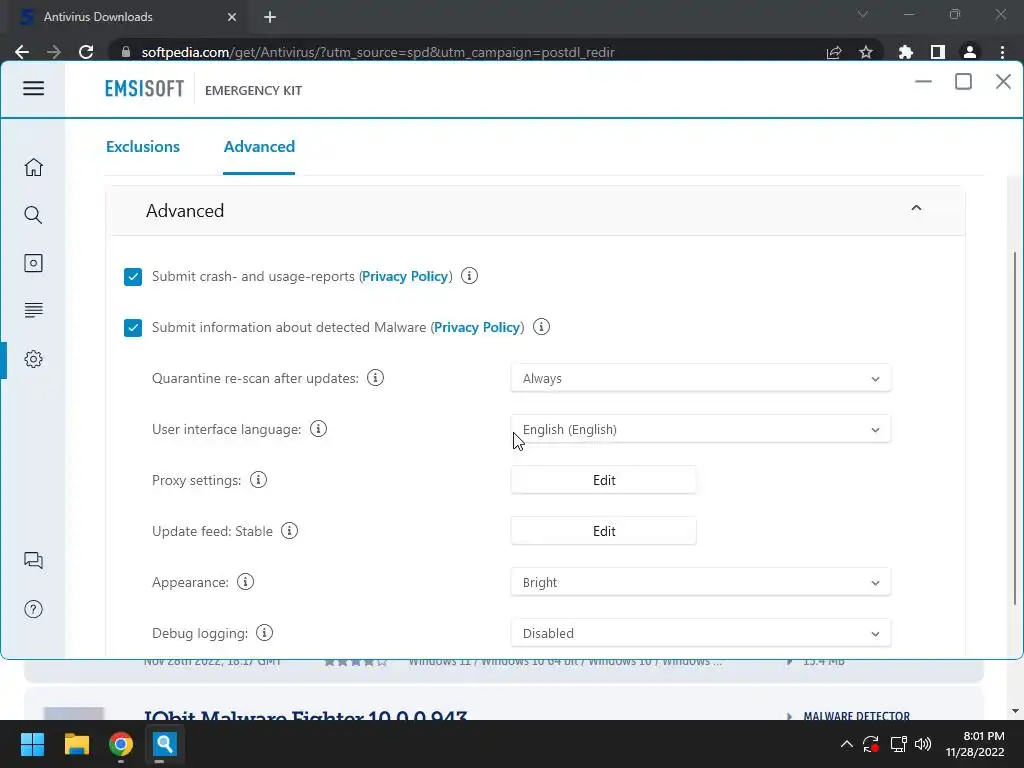Open the Emsisoft hamburger menu
This screenshot has width=1024, height=768.
click(x=33, y=88)
